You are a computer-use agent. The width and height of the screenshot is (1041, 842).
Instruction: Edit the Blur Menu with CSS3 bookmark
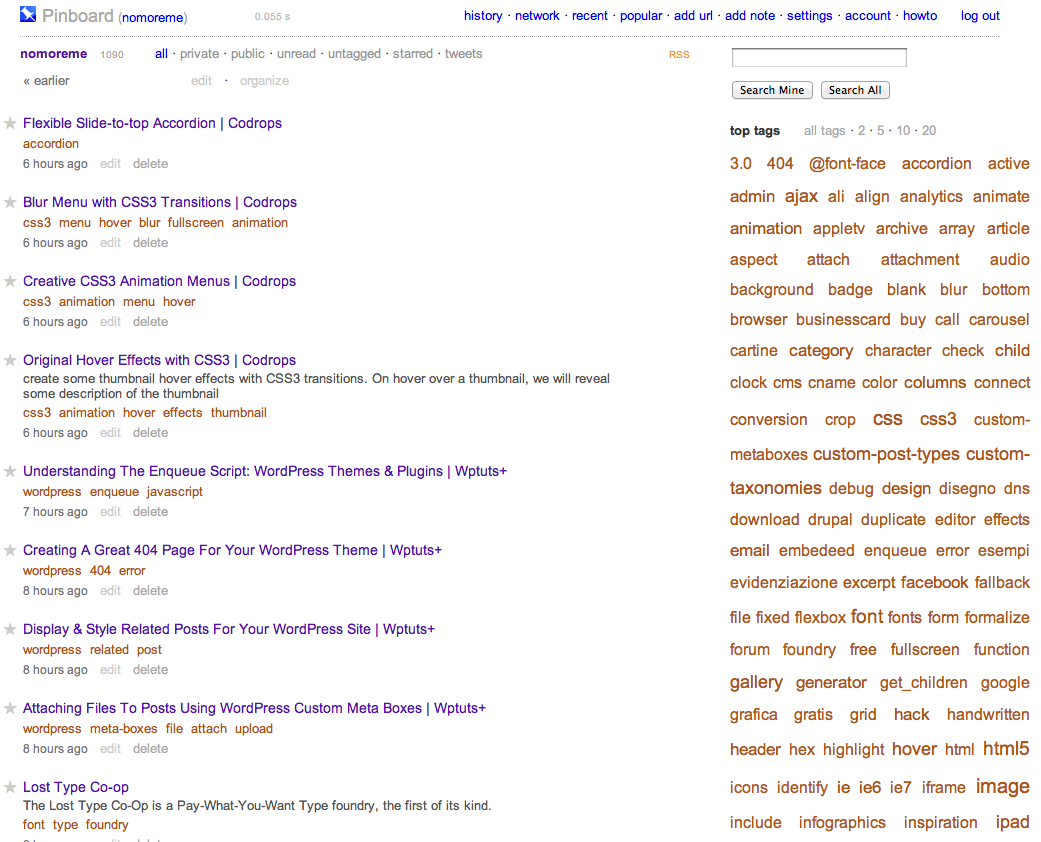(x=110, y=243)
